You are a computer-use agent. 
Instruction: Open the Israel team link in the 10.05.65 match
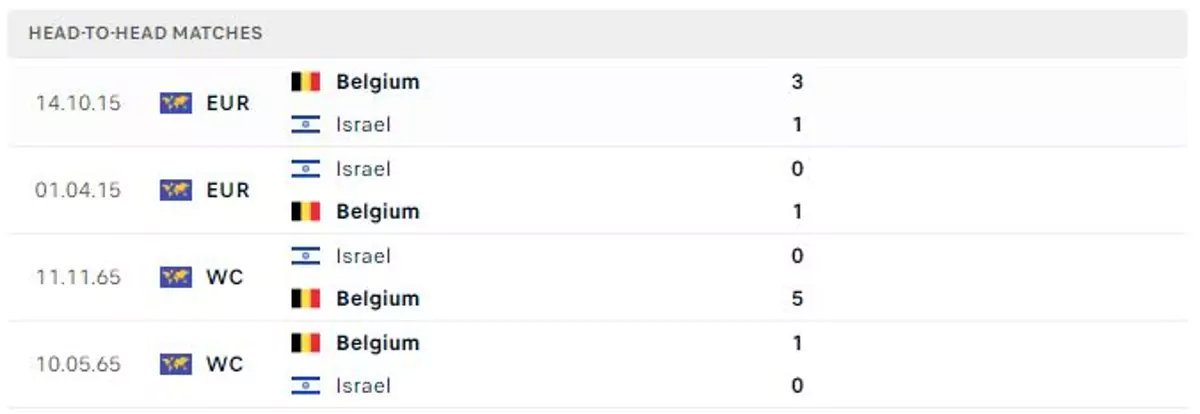(363, 386)
